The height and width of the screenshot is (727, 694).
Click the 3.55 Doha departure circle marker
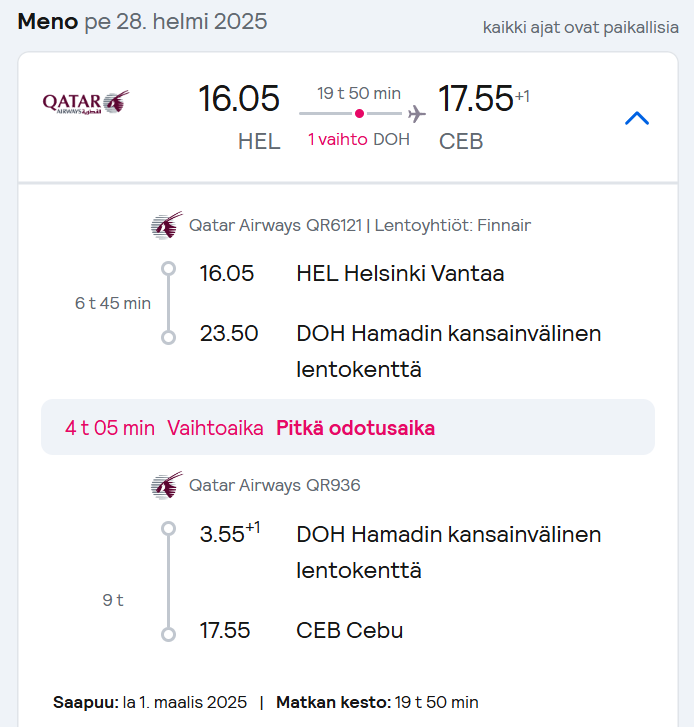pyautogui.click(x=168, y=529)
